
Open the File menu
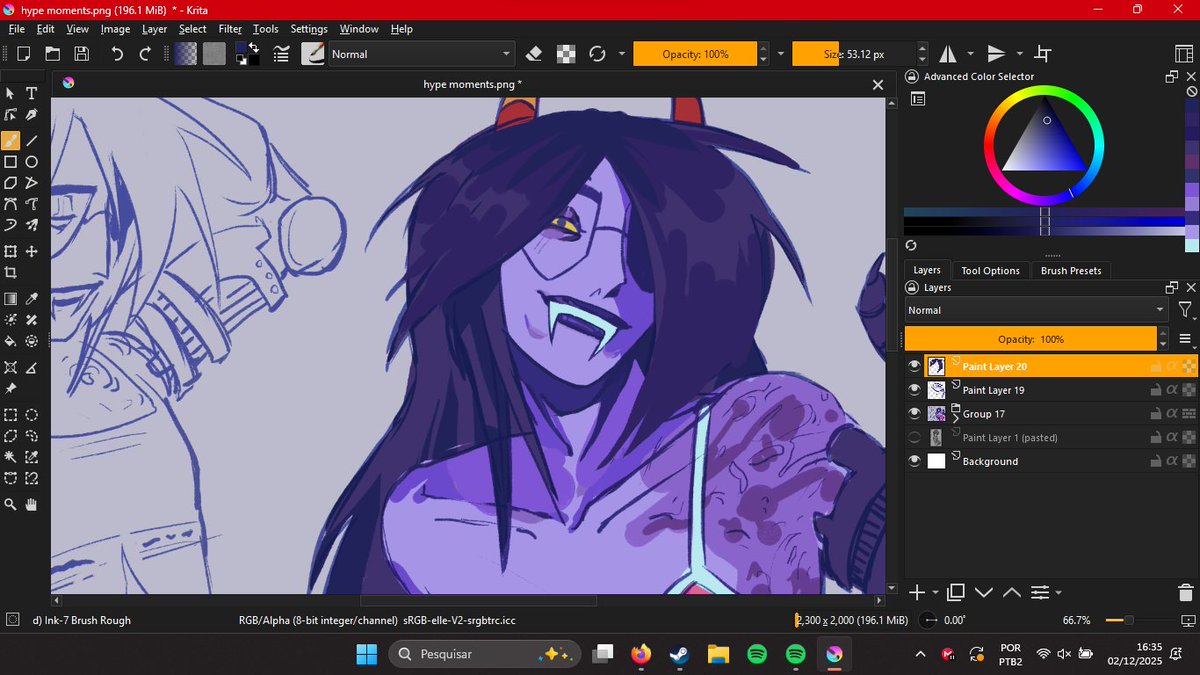click(17, 29)
